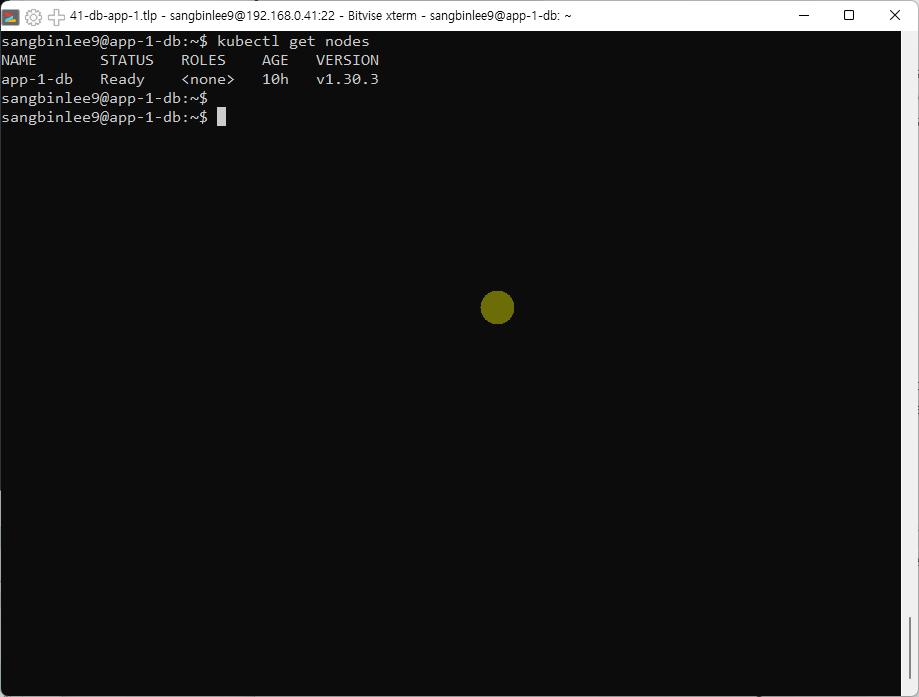Click the window title '41-db-app-1.tlp' text
The height and width of the screenshot is (697, 919).
pos(113,16)
